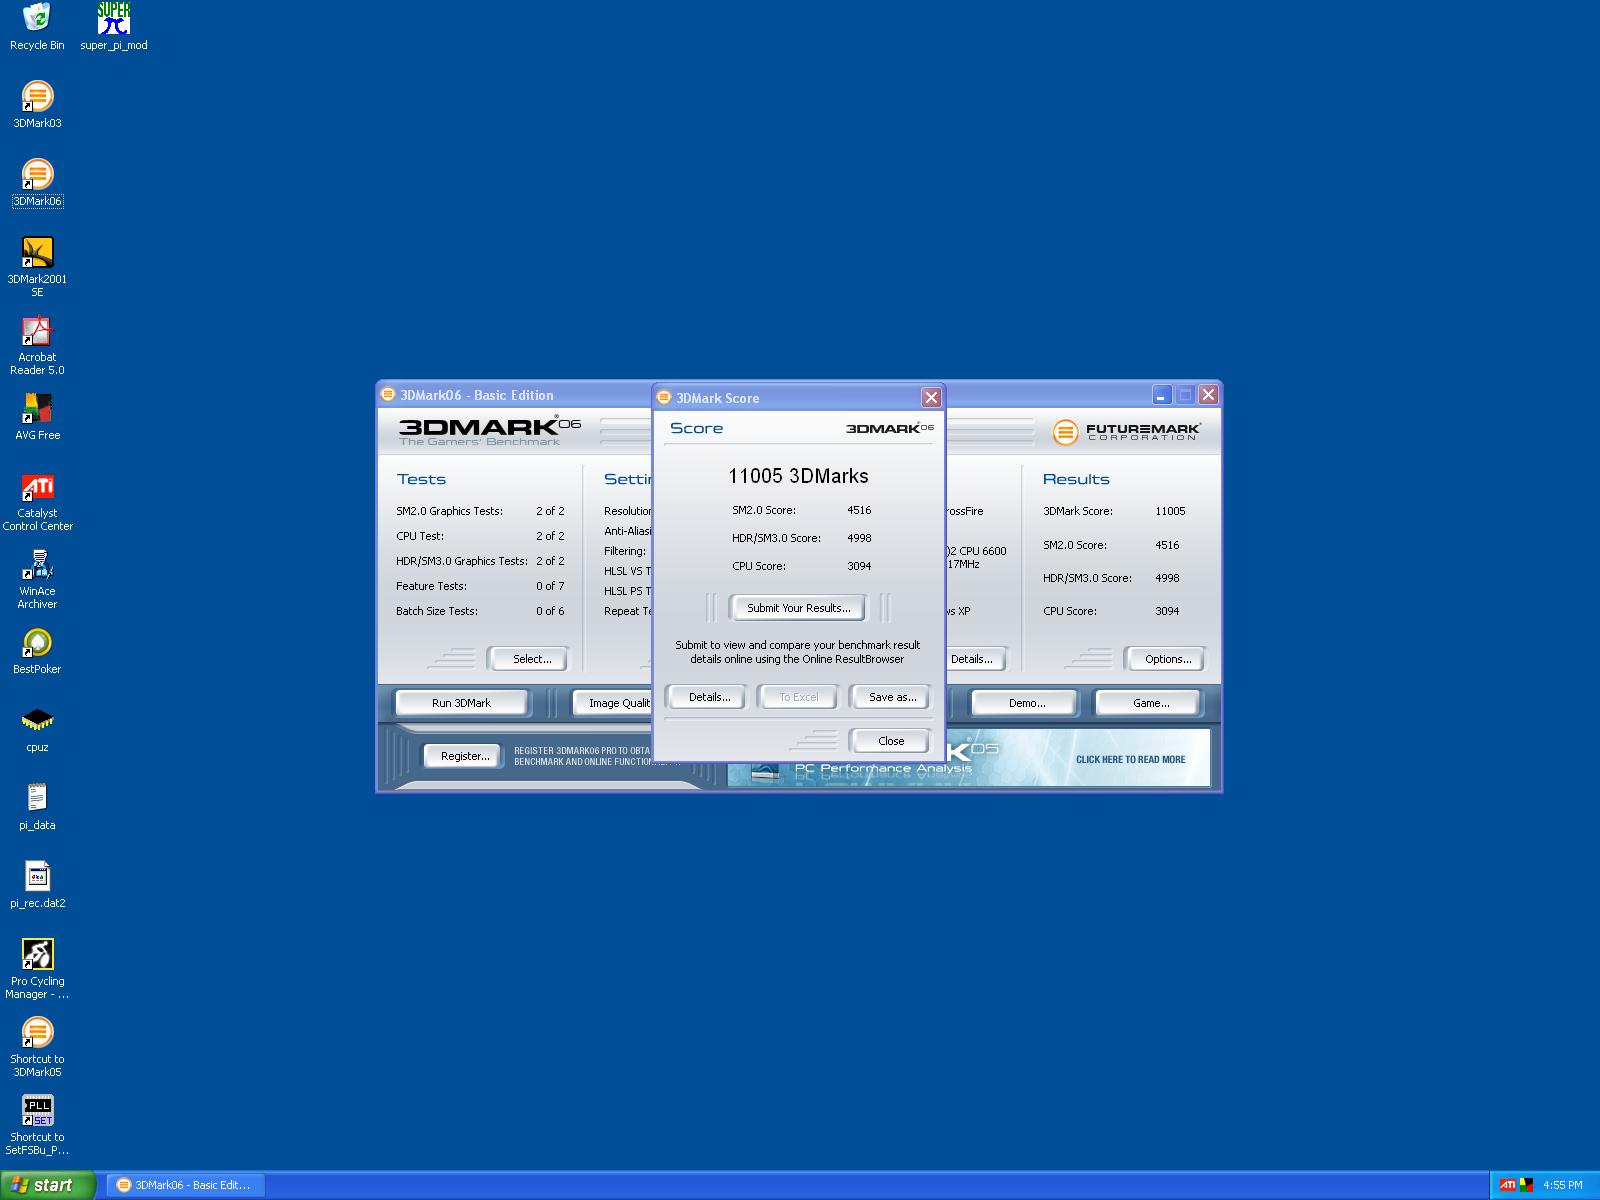
Task: Select the Shortcut to 3DMark05 icon
Action: tap(37, 1046)
